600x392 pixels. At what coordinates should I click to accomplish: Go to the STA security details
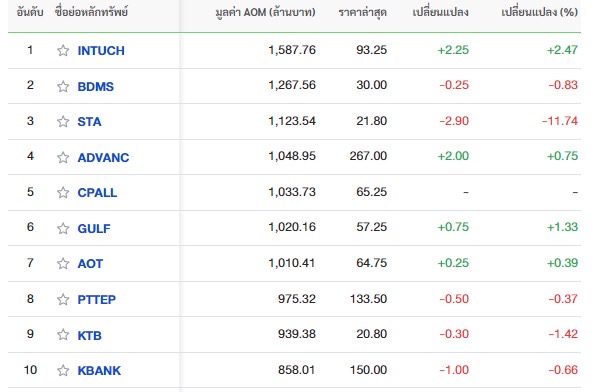89,122
